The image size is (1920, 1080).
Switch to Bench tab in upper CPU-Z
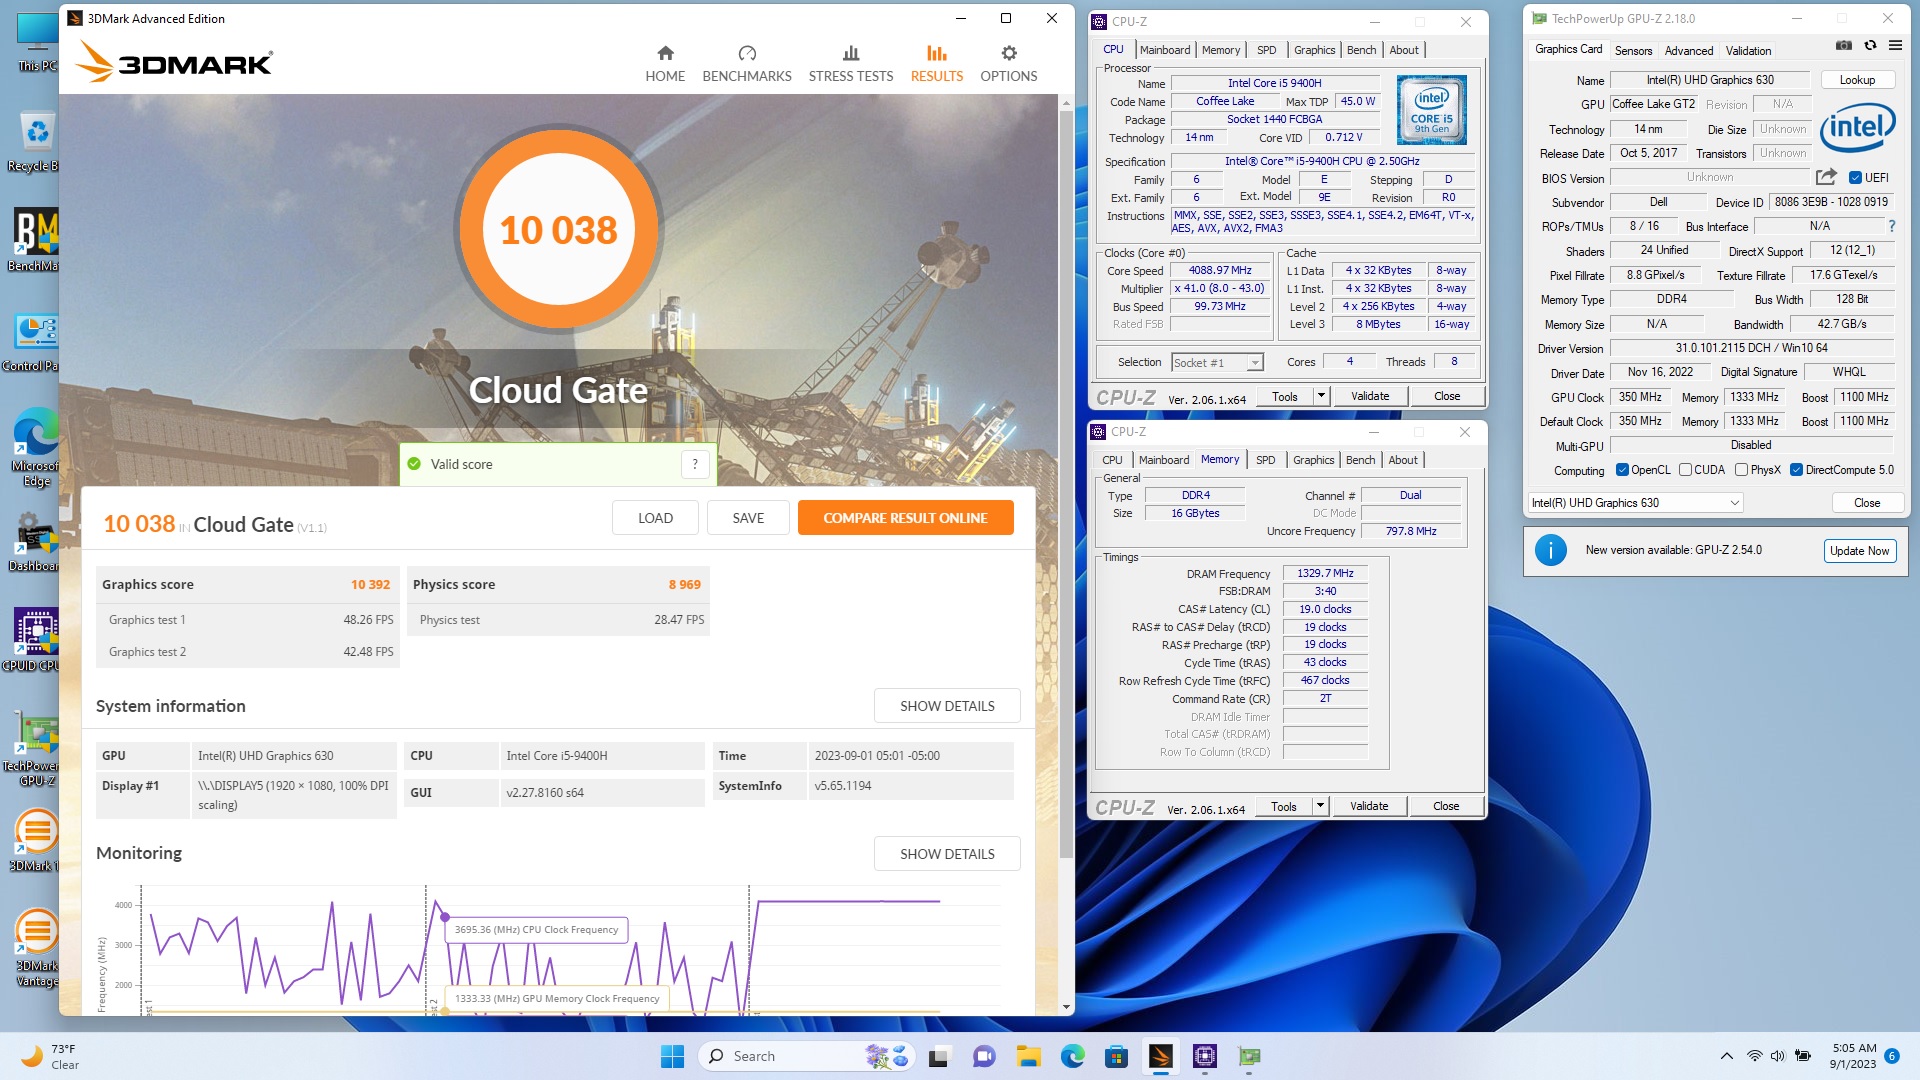(1361, 50)
